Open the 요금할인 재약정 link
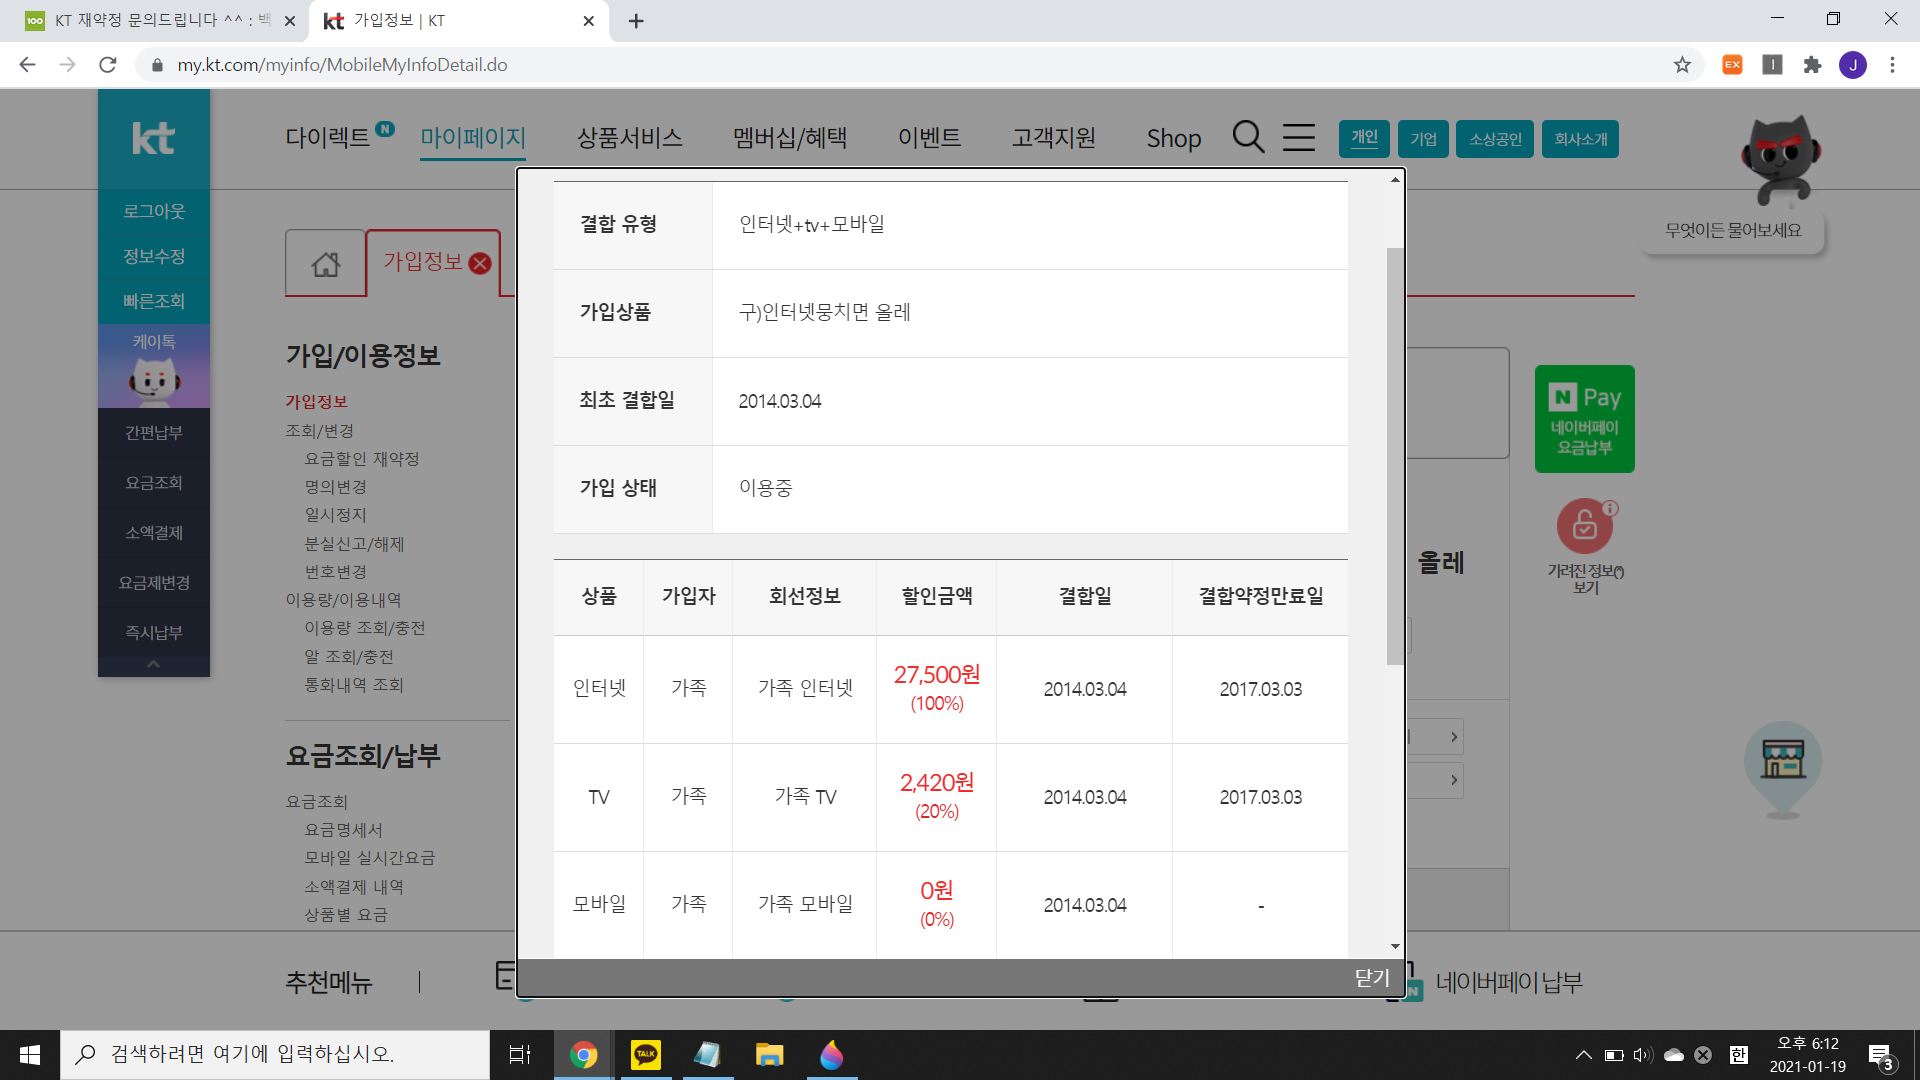This screenshot has height=1080, width=1920. tap(361, 459)
